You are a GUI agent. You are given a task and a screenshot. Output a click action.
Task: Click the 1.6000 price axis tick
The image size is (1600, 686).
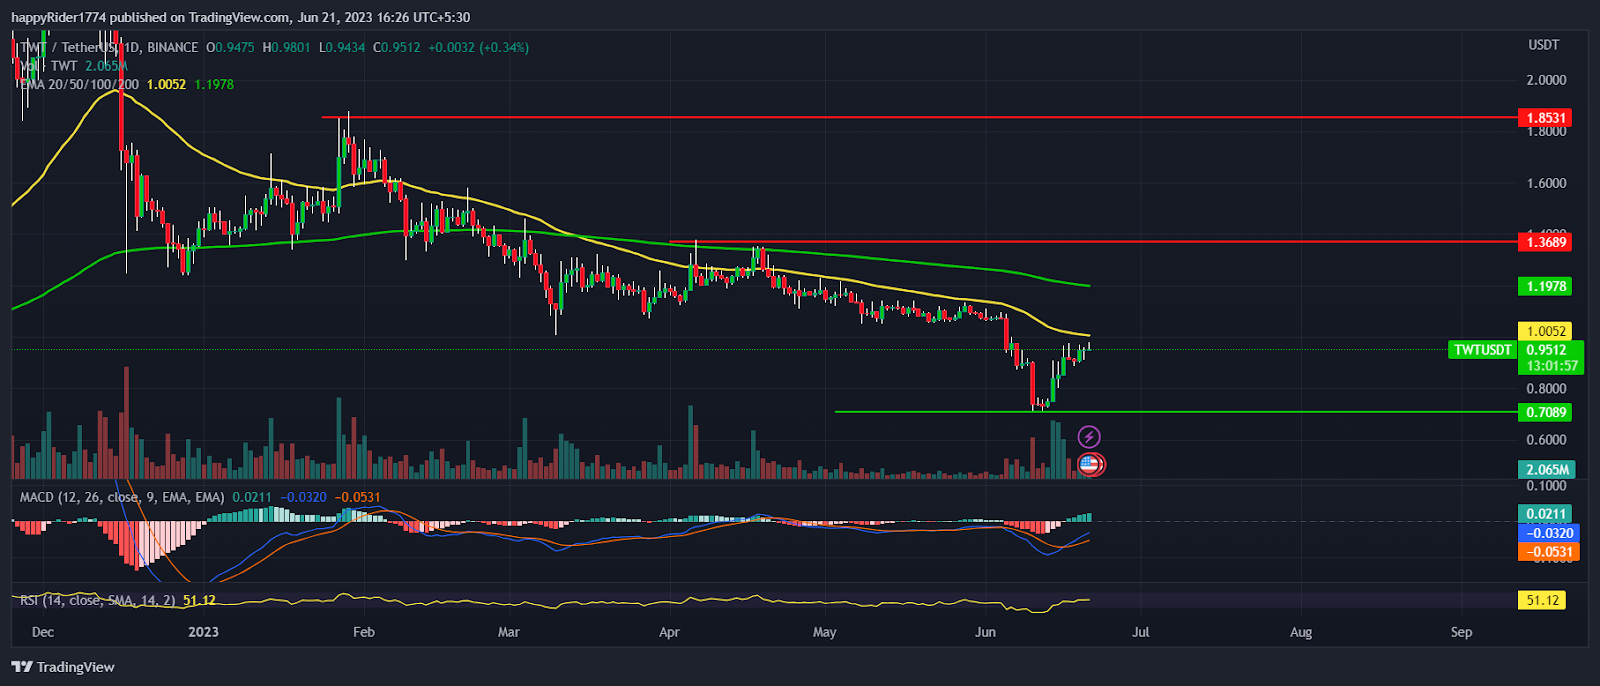(x=1546, y=183)
